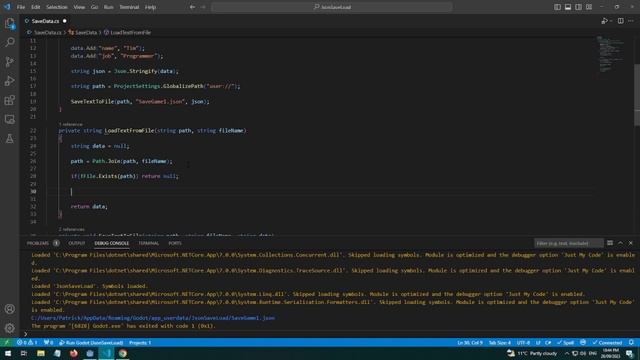Open File Explorer from the taskbar
The image size is (640, 360).
41,353
